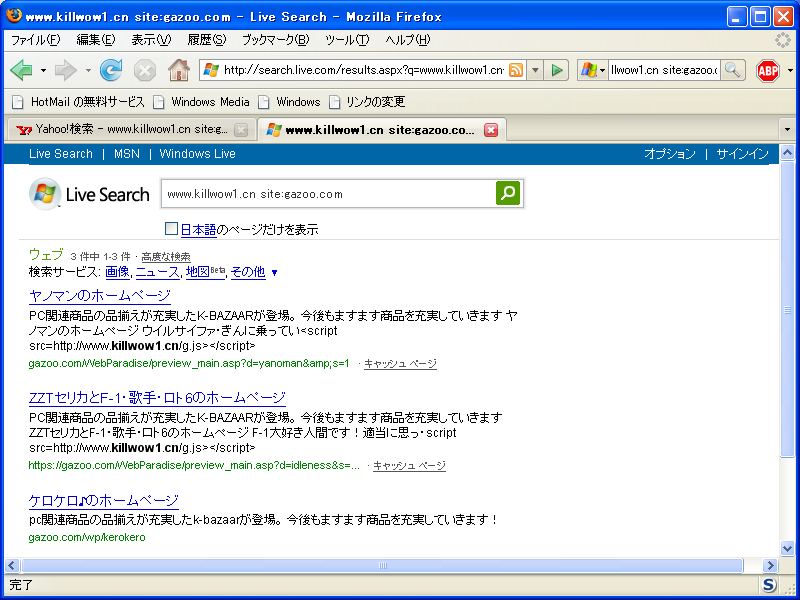Viewport: 800px width, 600px height.
Task: Click the green Live Search magnifier button
Action: pyautogui.click(x=508, y=193)
